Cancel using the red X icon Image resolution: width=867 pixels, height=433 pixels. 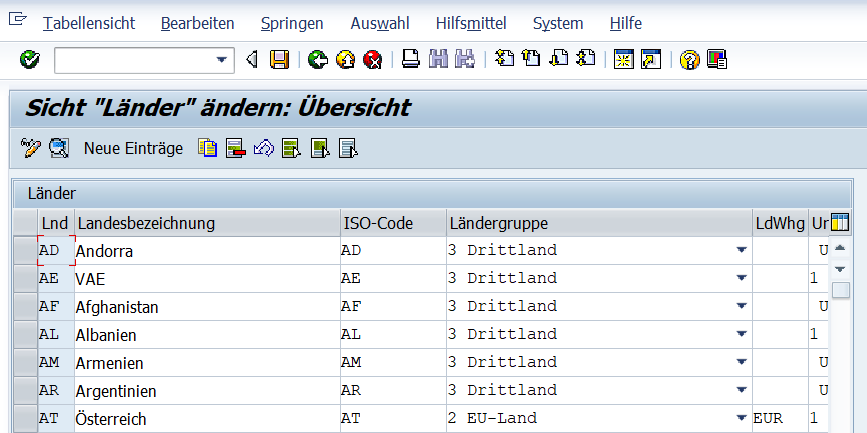tap(373, 59)
